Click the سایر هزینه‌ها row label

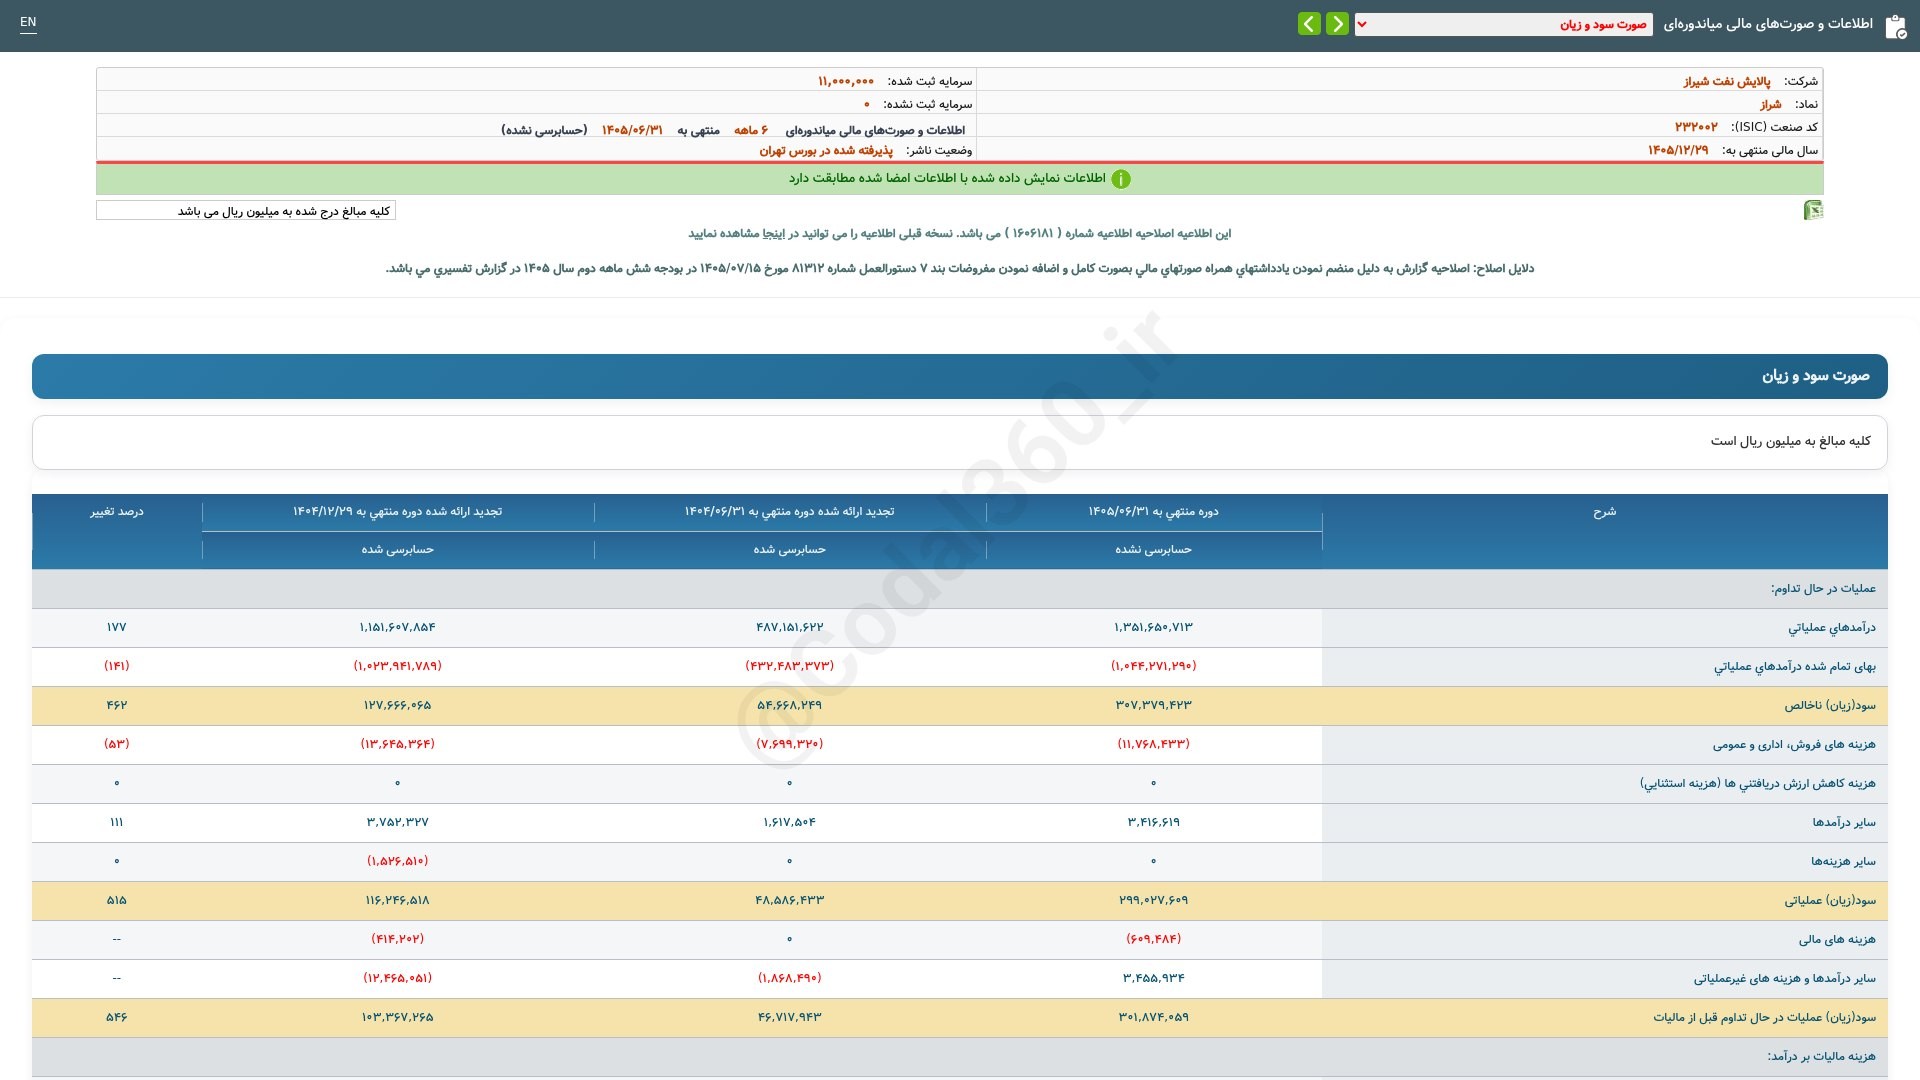[x=1843, y=861]
